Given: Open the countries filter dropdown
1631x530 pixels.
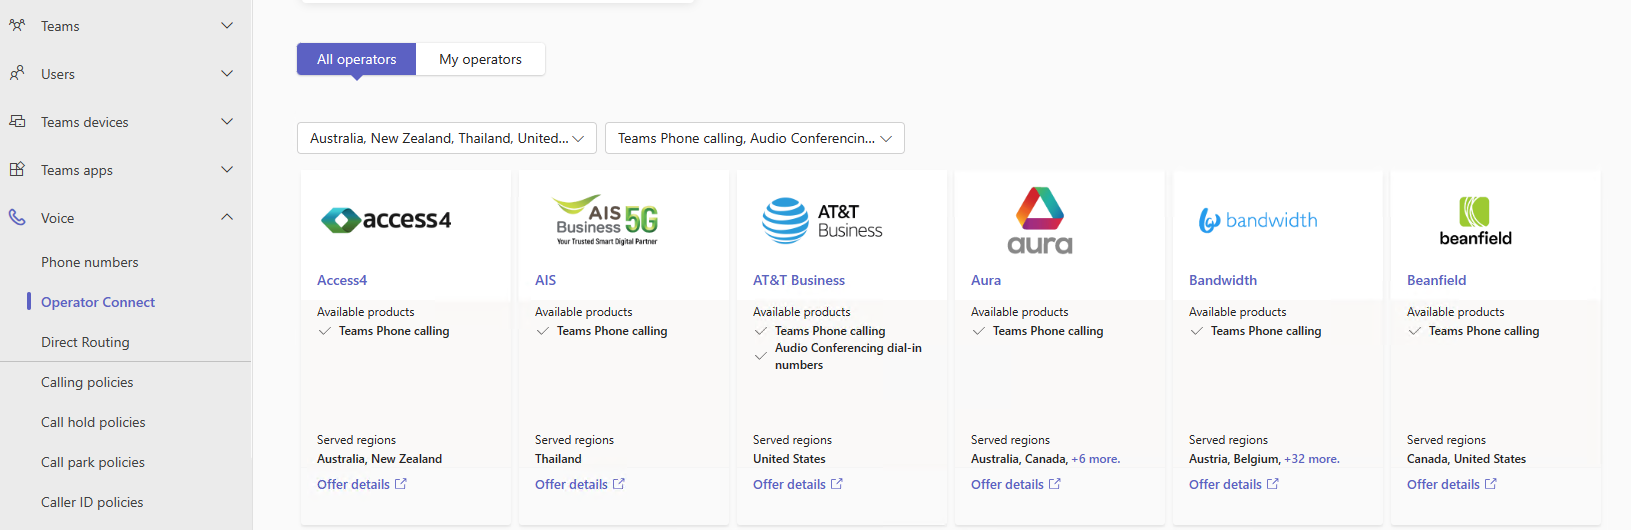Looking at the screenshot, I should 447,138.
